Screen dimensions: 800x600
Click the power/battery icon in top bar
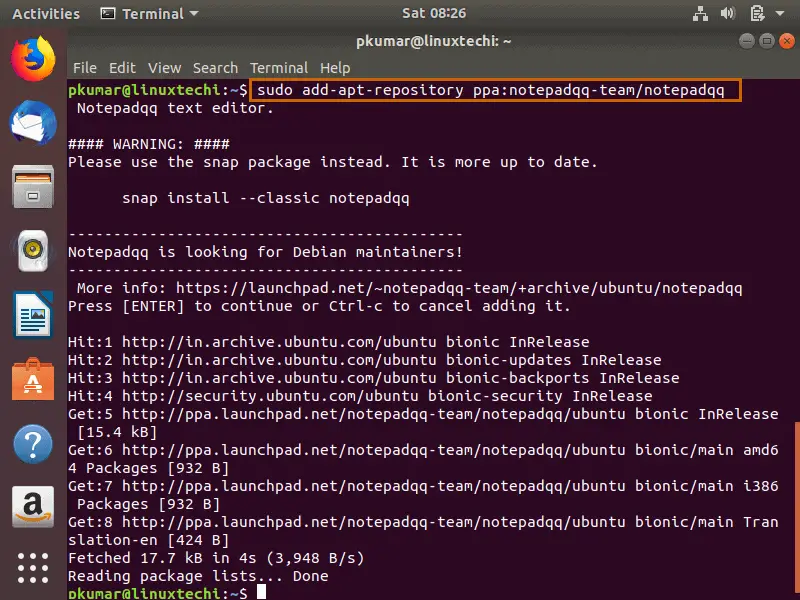757,13
